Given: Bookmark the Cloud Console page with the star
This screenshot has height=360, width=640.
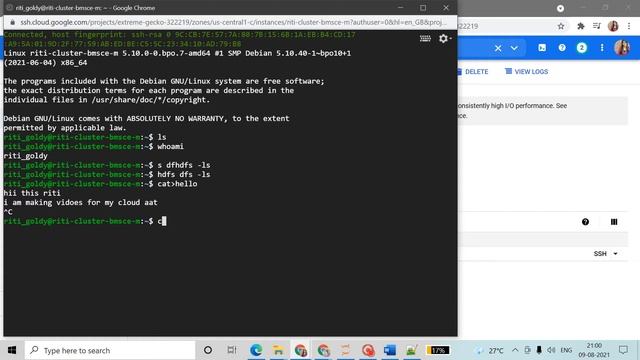Looking at the screenshot, I should pos(561,26).
